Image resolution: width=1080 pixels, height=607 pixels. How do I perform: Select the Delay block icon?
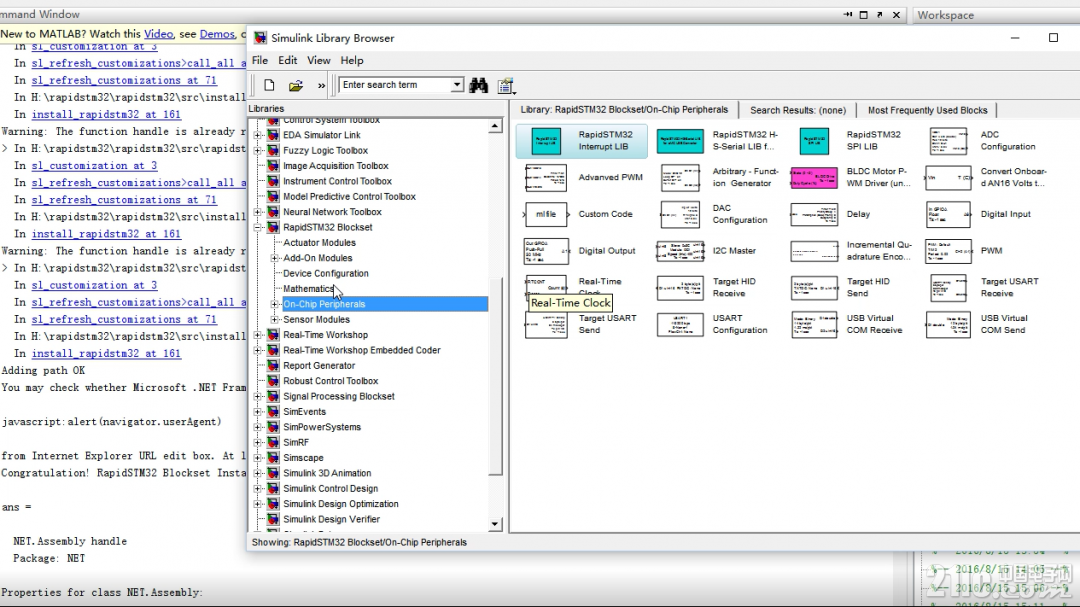coord(814,214)
